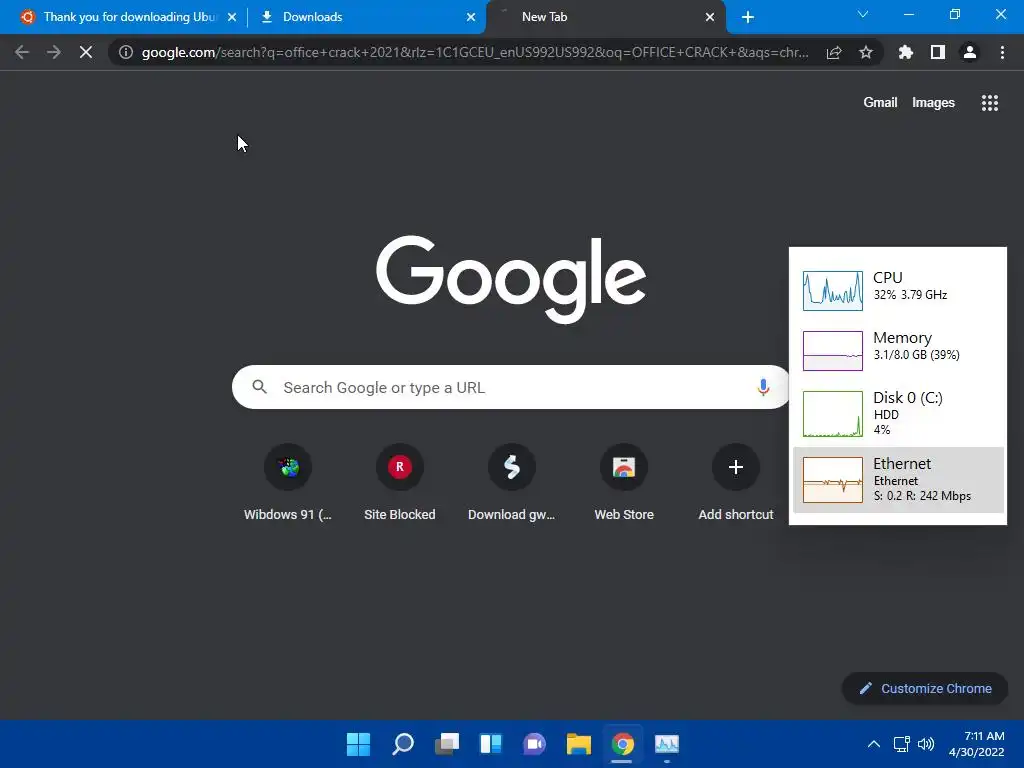Open the profile avatar menu

pos(970,52)
